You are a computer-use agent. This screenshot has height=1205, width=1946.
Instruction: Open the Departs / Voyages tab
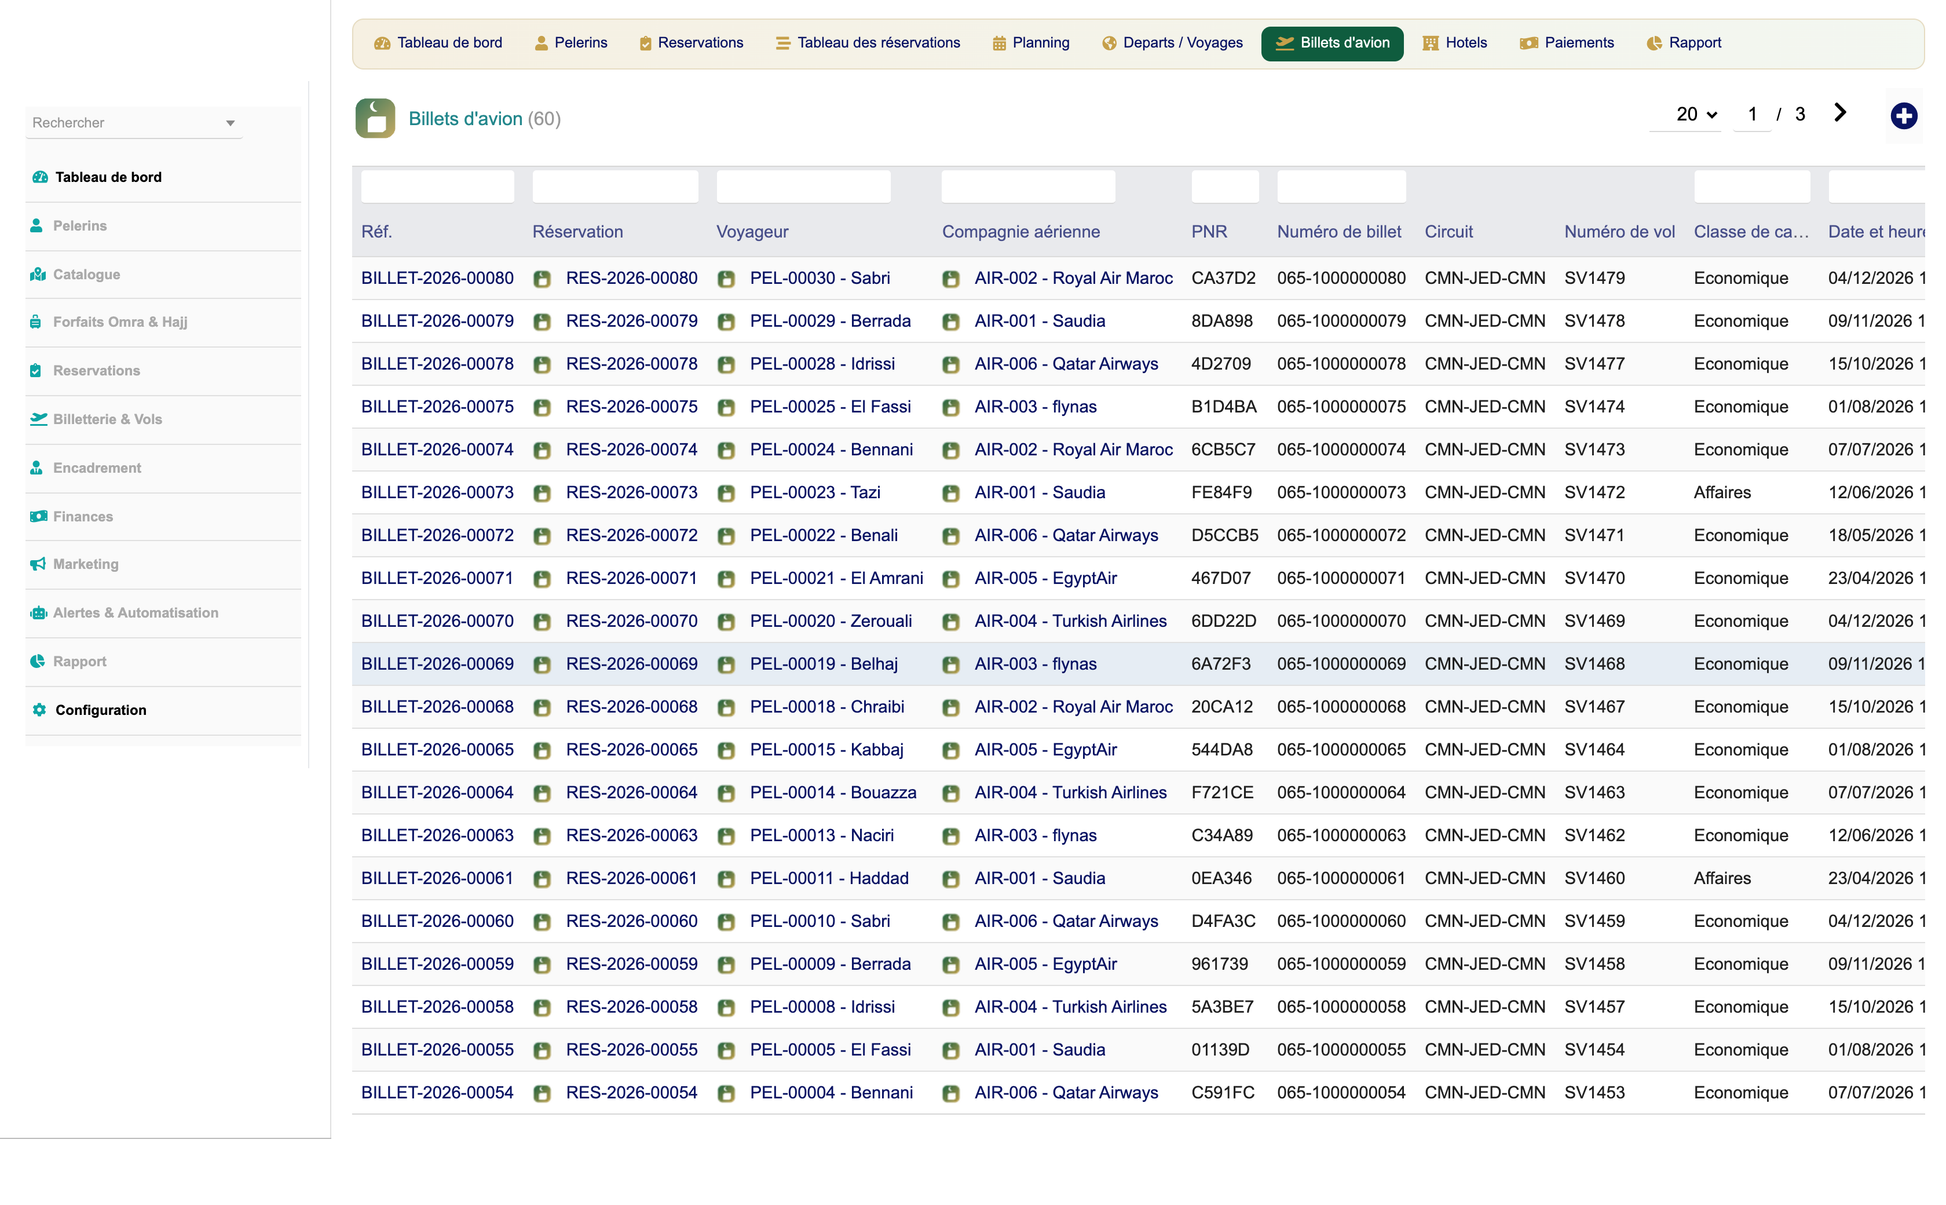pyautogui.click(x=1172, y=43)
